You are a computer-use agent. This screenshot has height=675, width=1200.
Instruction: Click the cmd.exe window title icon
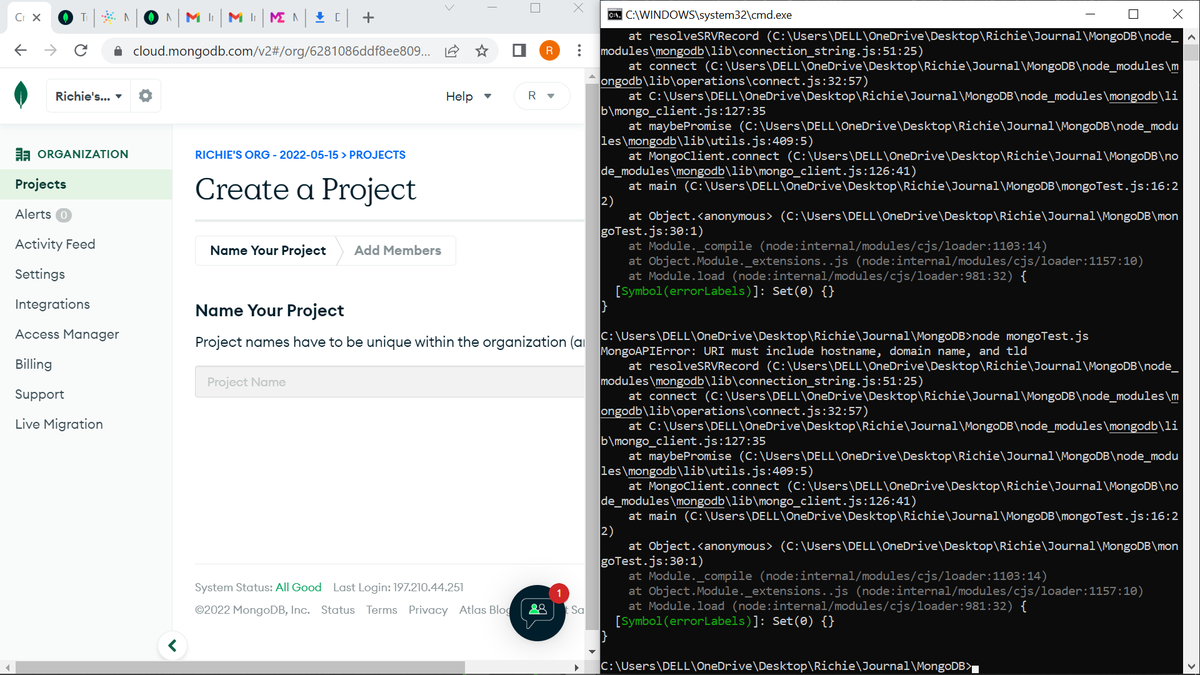coord(616,15)
